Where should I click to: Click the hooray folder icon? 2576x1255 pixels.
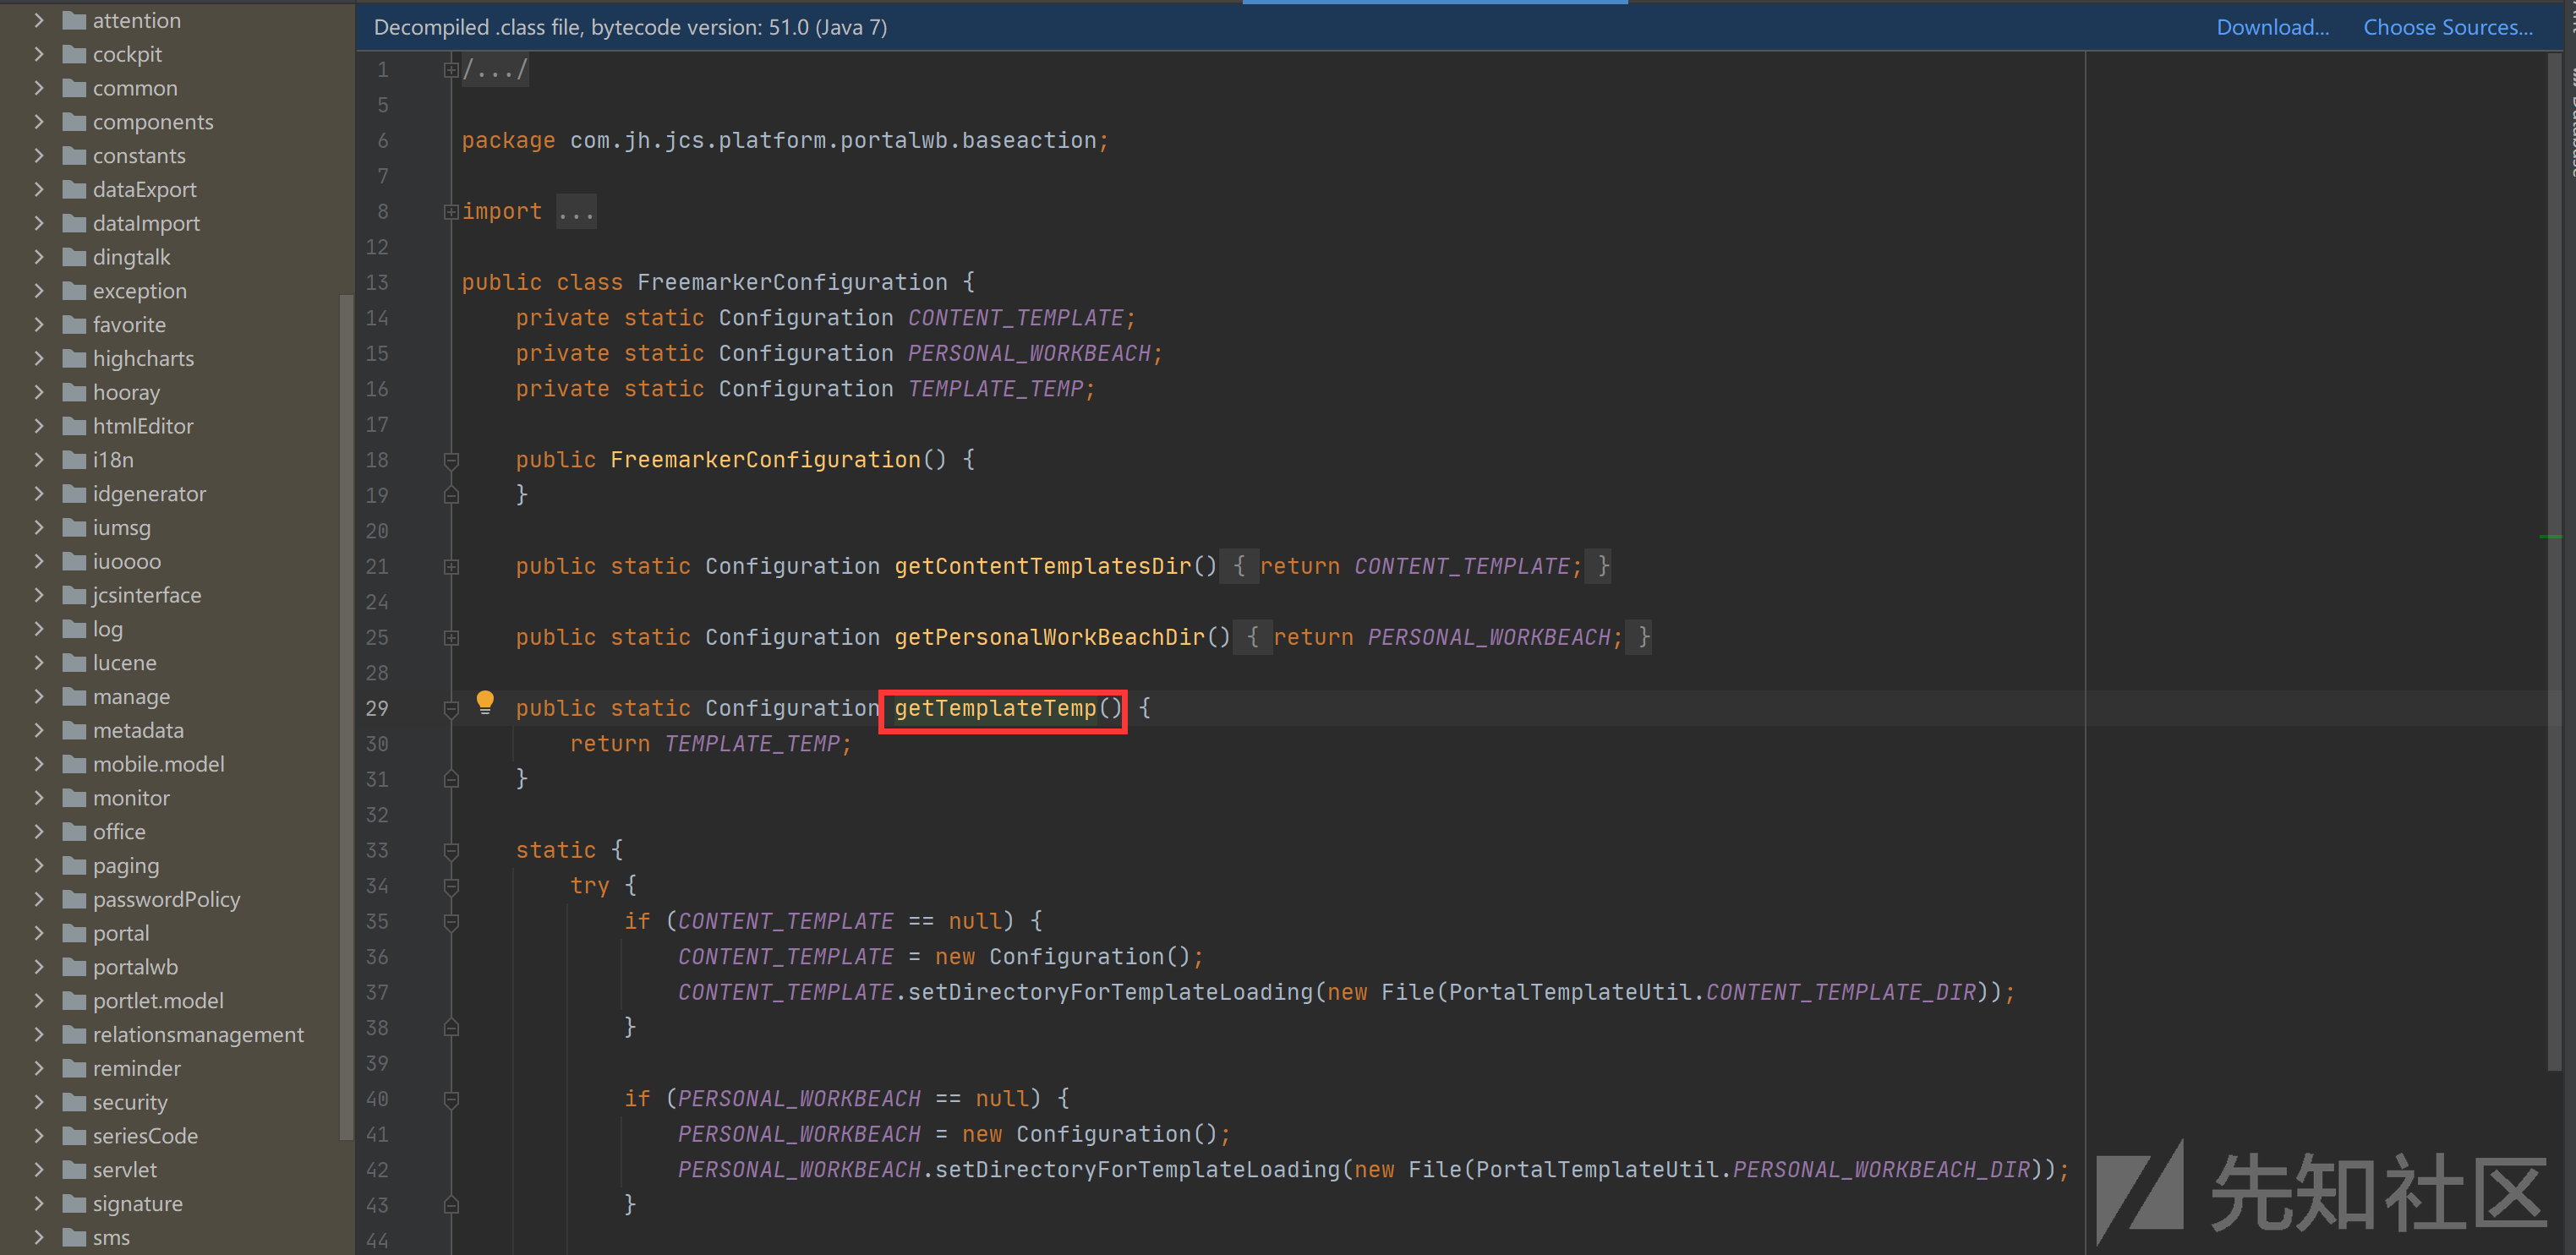(x=74, y=392)
